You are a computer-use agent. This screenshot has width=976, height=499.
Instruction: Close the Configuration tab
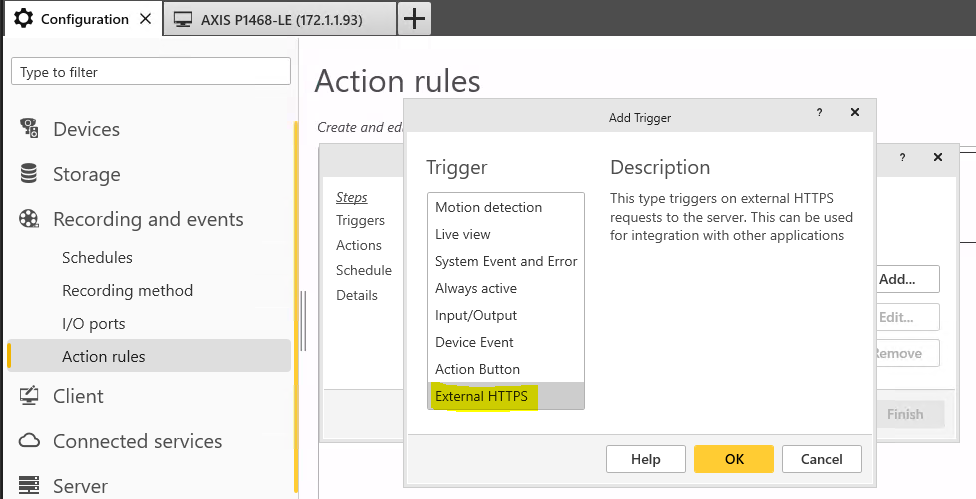145,19
